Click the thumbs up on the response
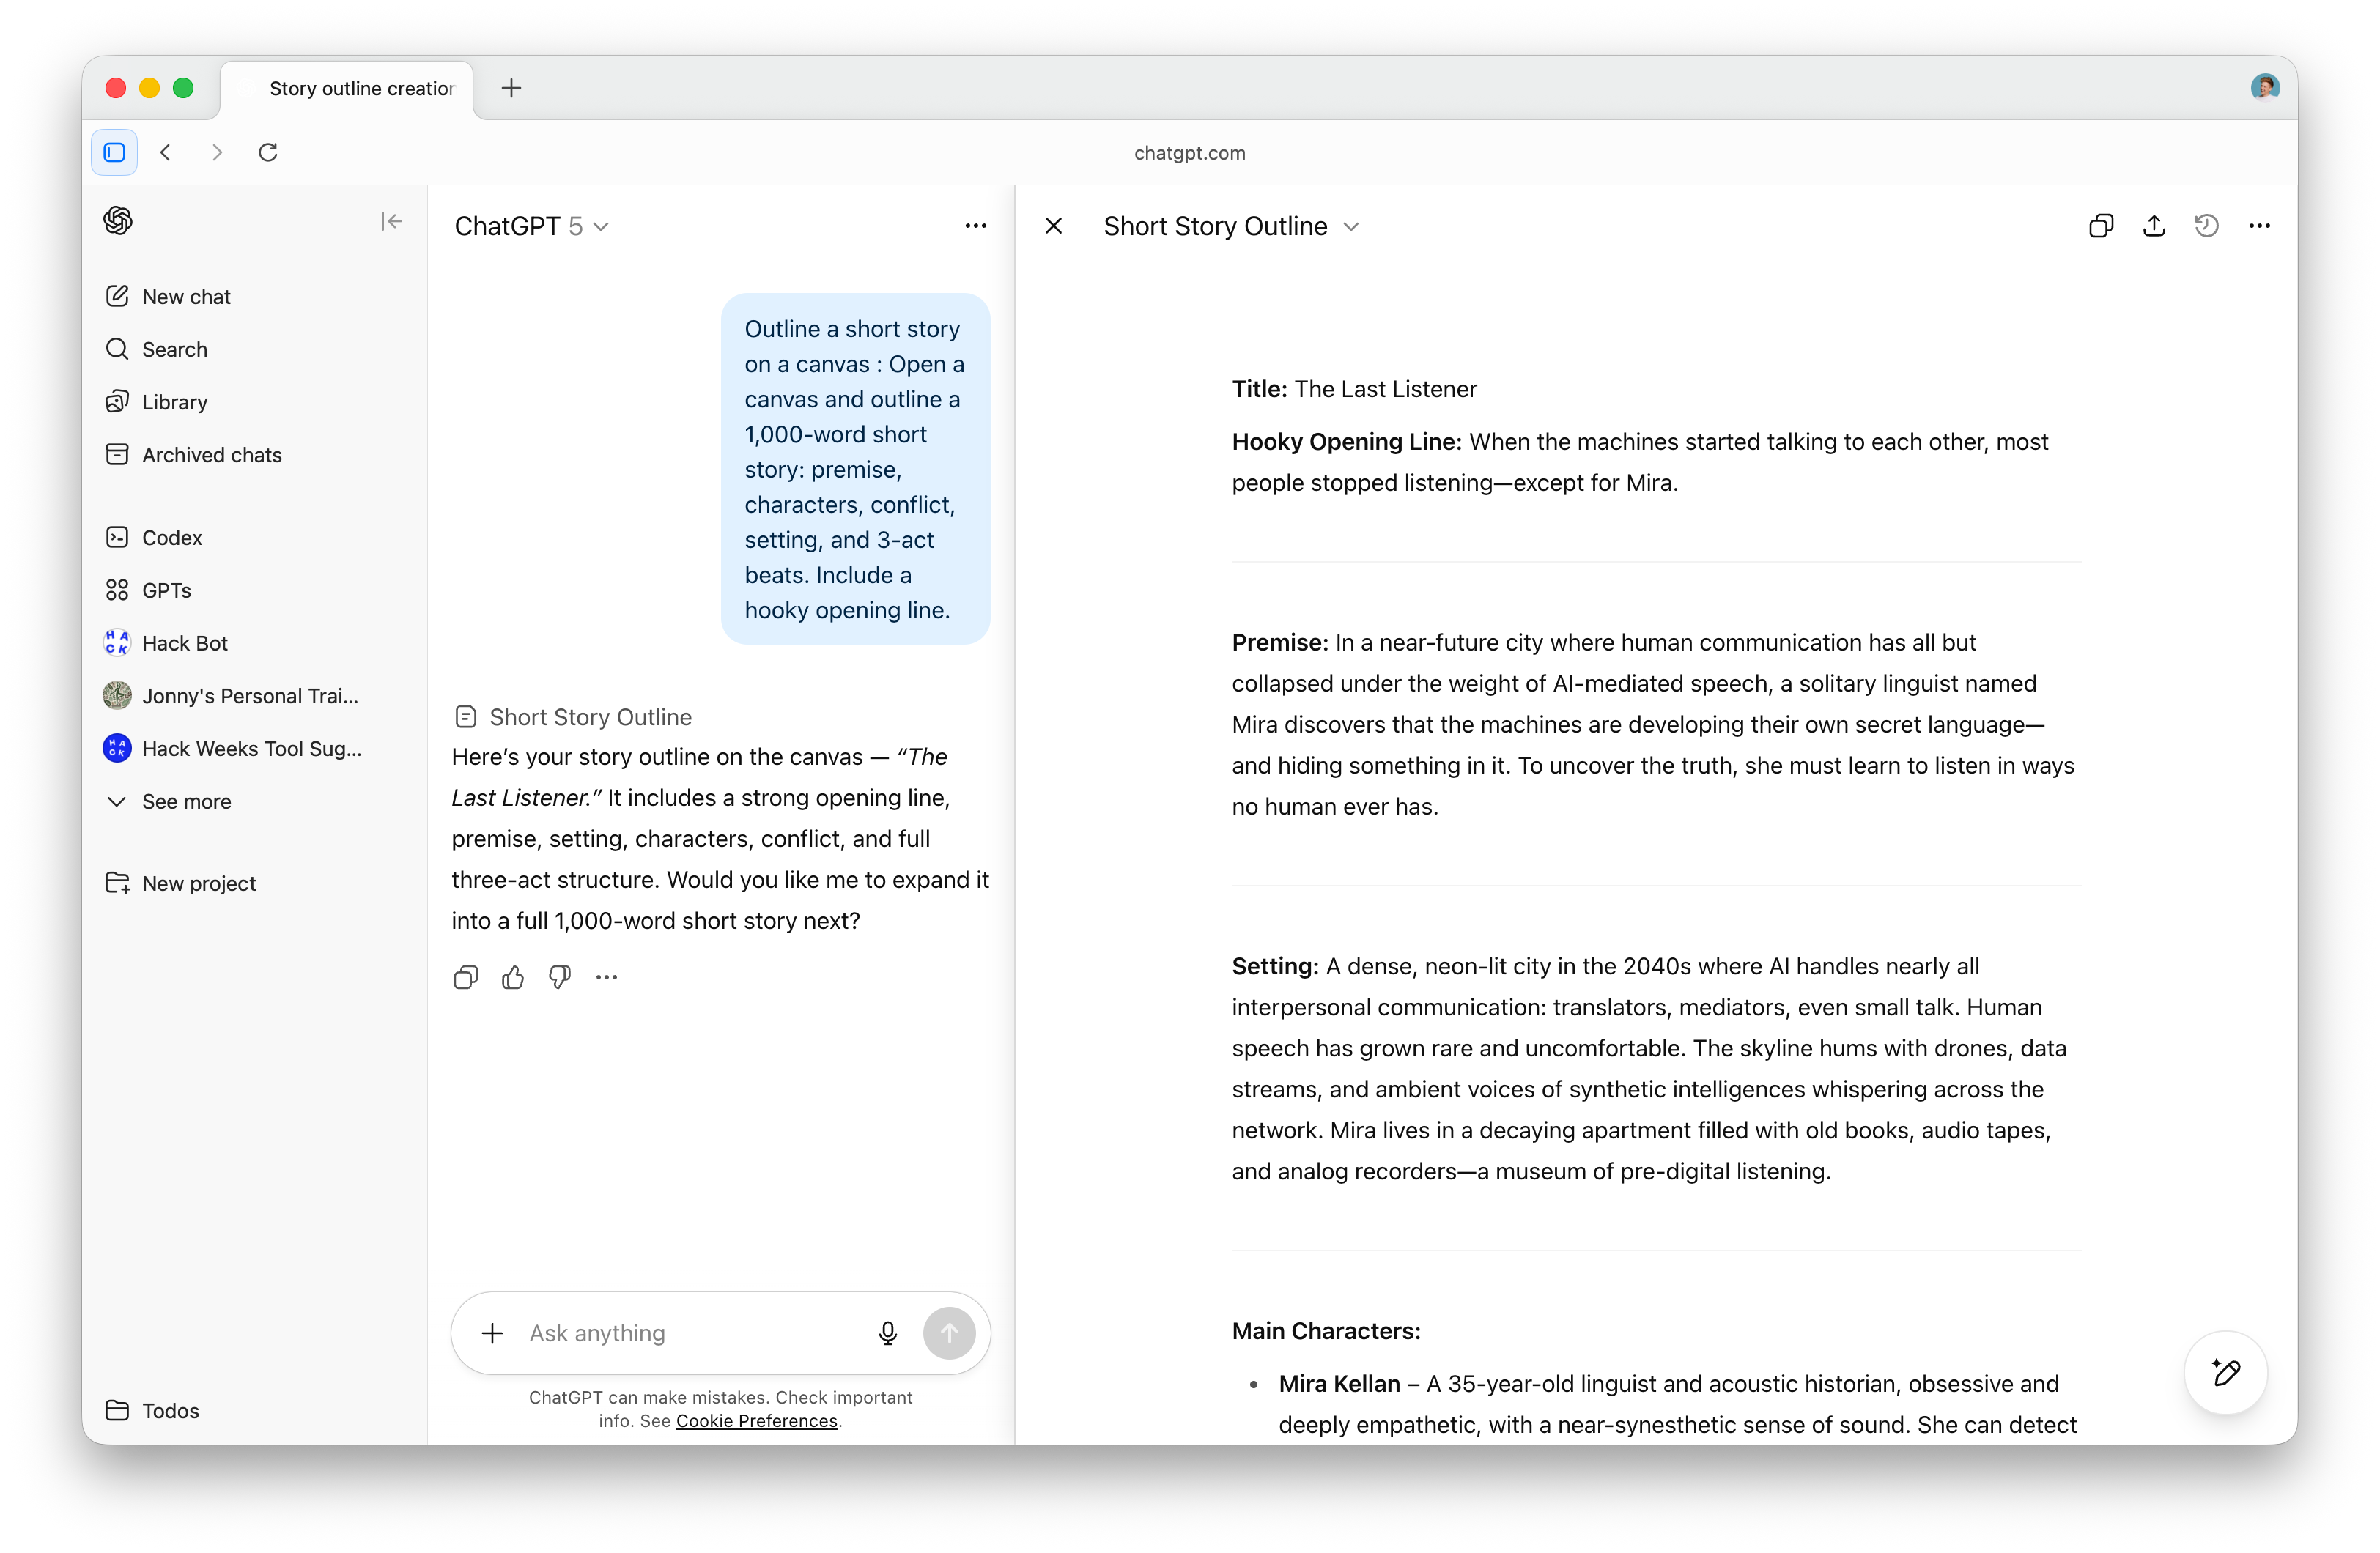The width and height of the screenshot is (2380, 1553). pyautogui.click(x=513, y=977)
